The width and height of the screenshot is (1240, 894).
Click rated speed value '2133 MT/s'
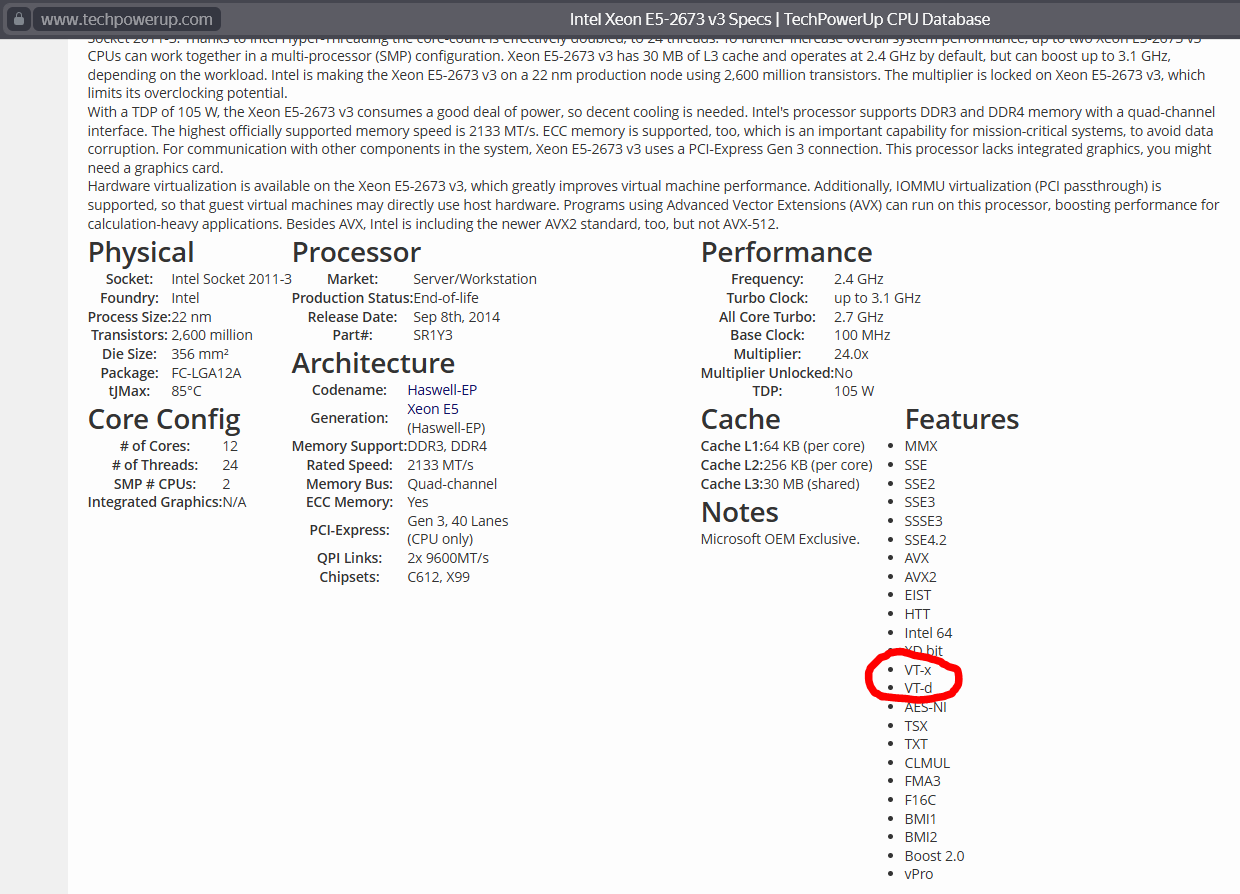pyautogui.click(x=440, y=465)
